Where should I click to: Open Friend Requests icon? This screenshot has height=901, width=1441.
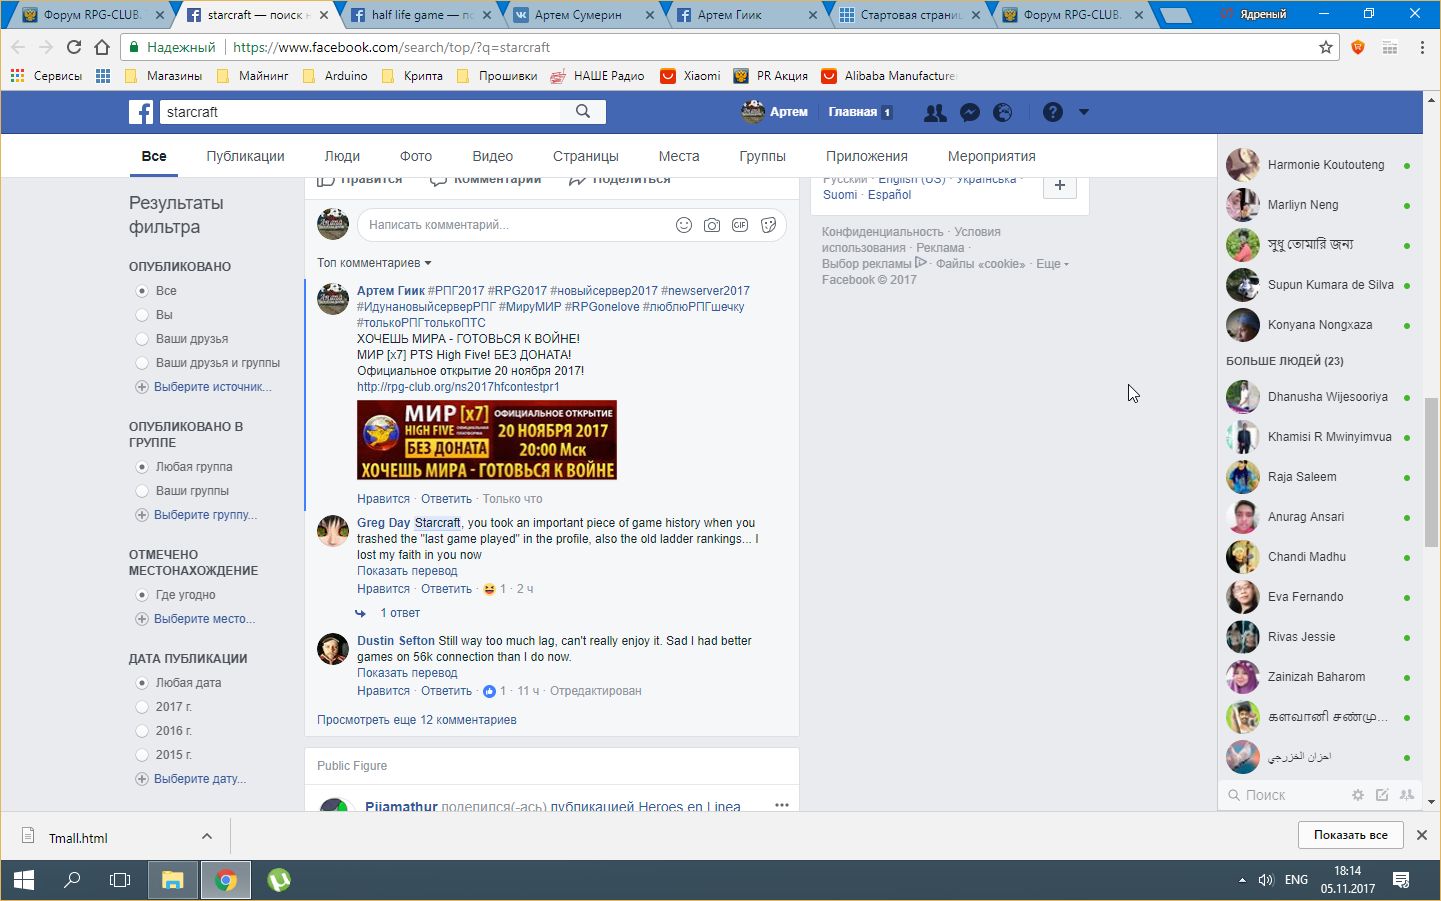tap(935, 113)
